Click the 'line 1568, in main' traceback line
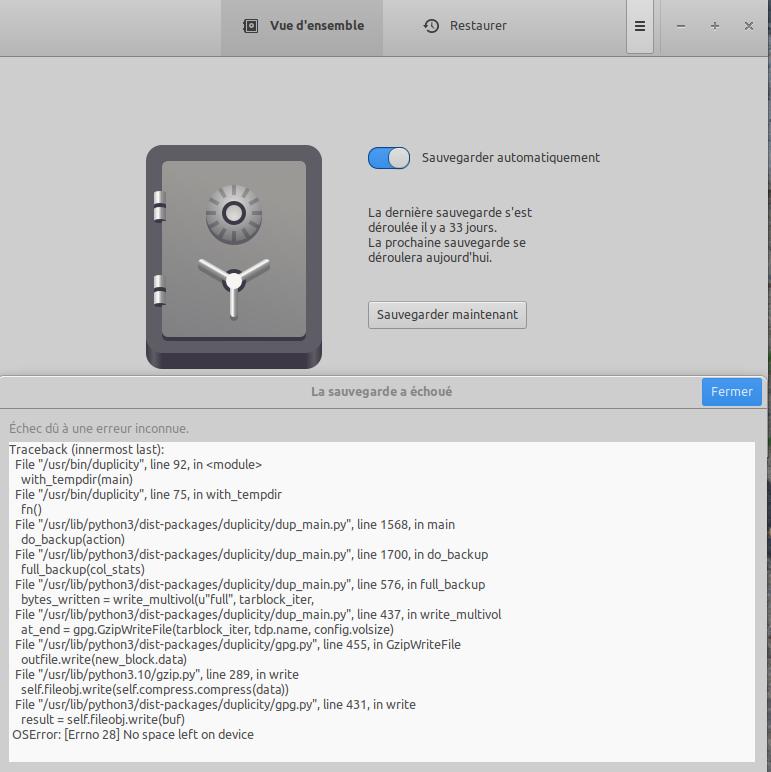Image resolution: width=771 pixels, height=772 pixels. tap(235, 525)
